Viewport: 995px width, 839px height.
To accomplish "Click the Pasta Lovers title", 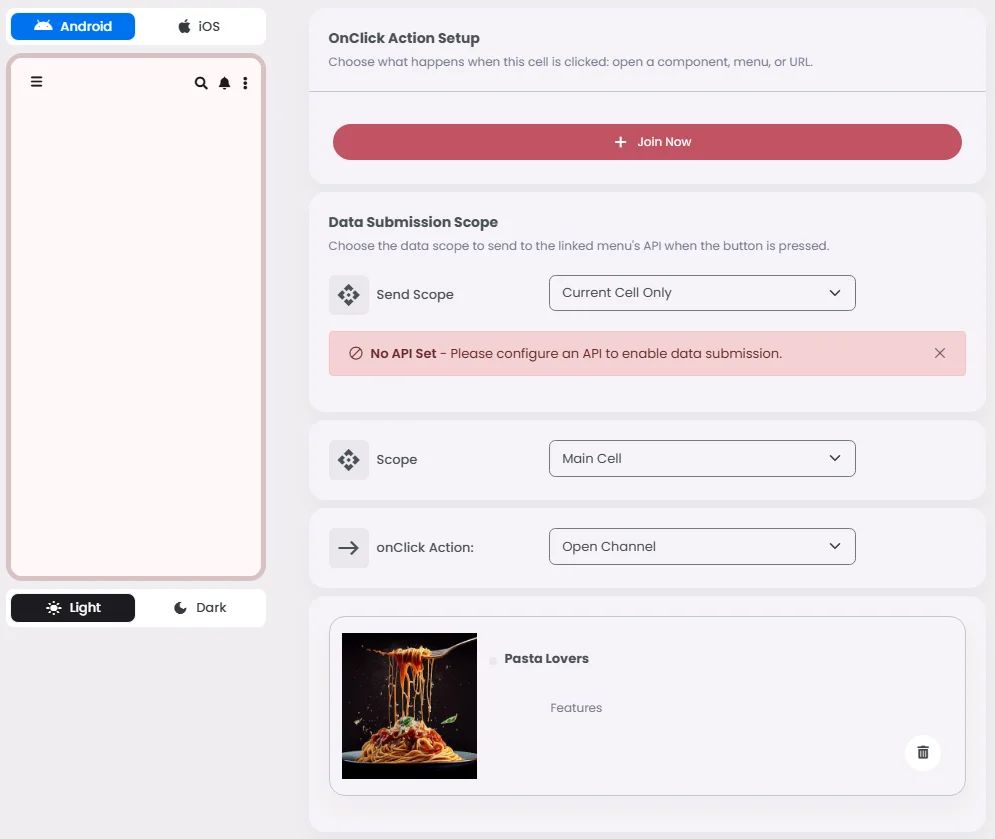I will [546, 658].
